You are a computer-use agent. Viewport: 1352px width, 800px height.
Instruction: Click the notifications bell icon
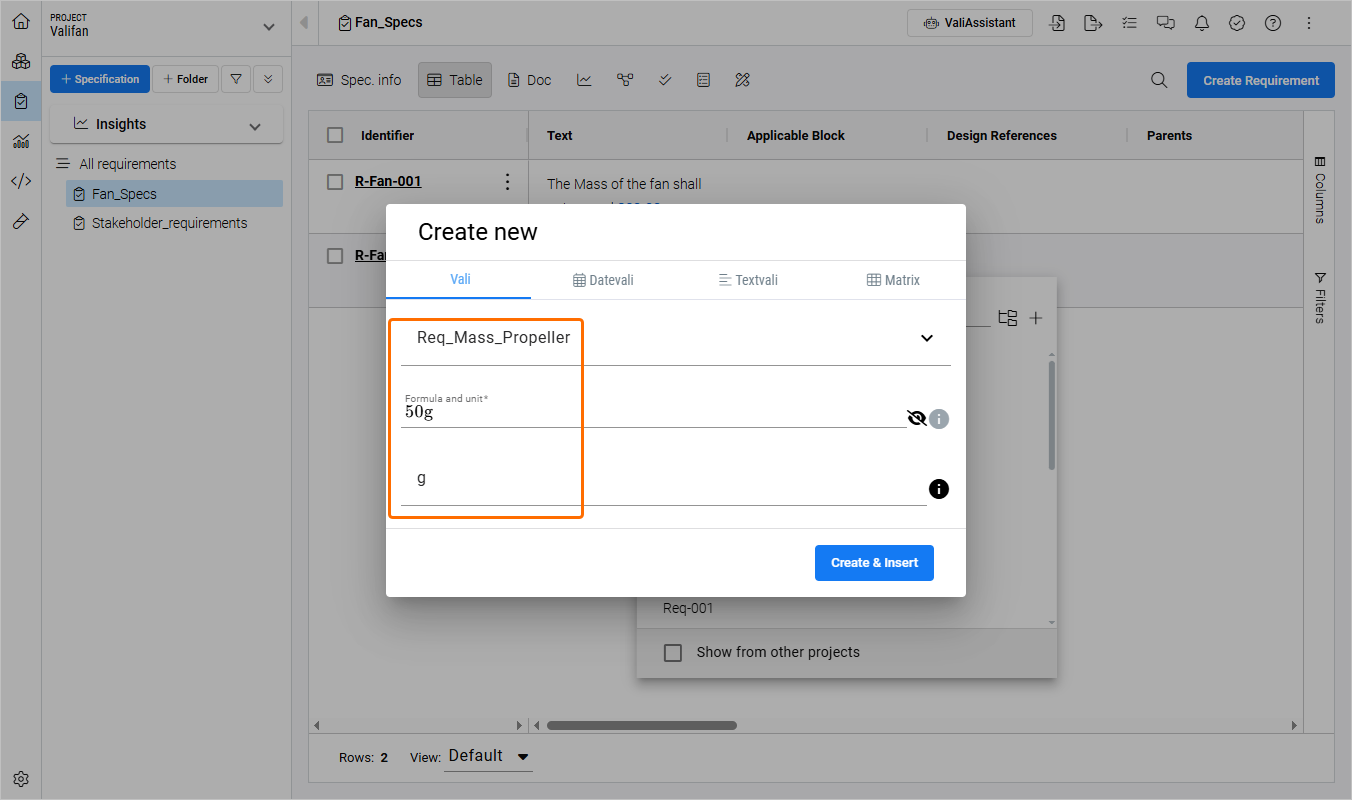1201,23
